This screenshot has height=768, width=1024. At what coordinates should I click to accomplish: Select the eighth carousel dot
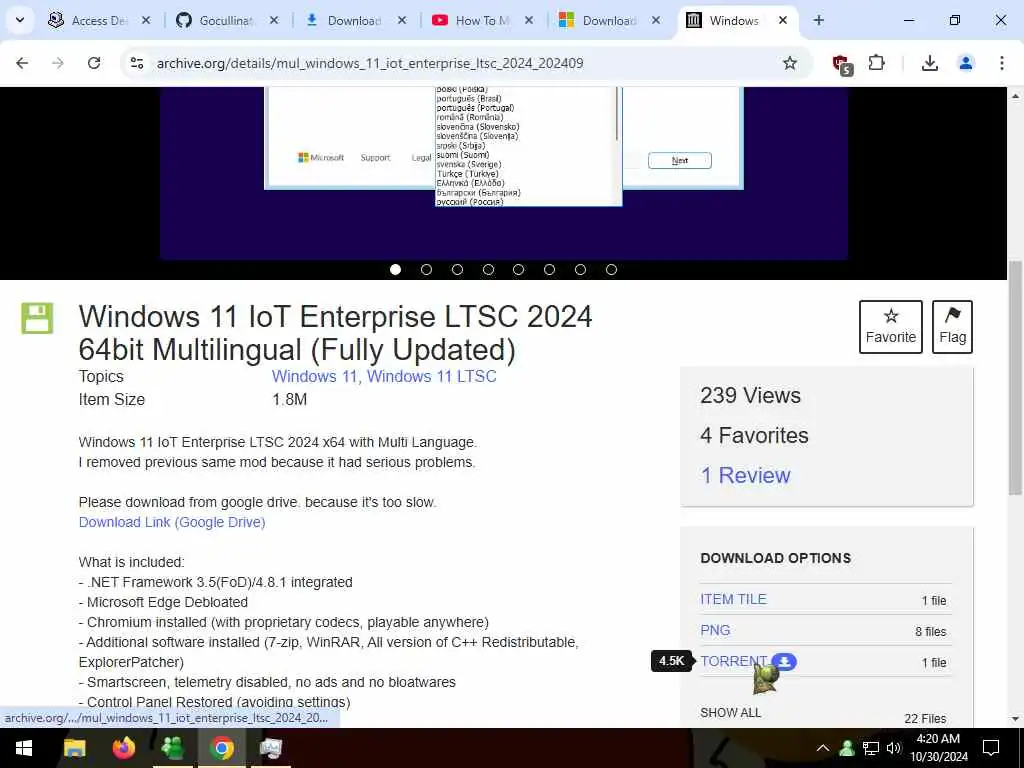pyautogui.click(x=611, y=270)
